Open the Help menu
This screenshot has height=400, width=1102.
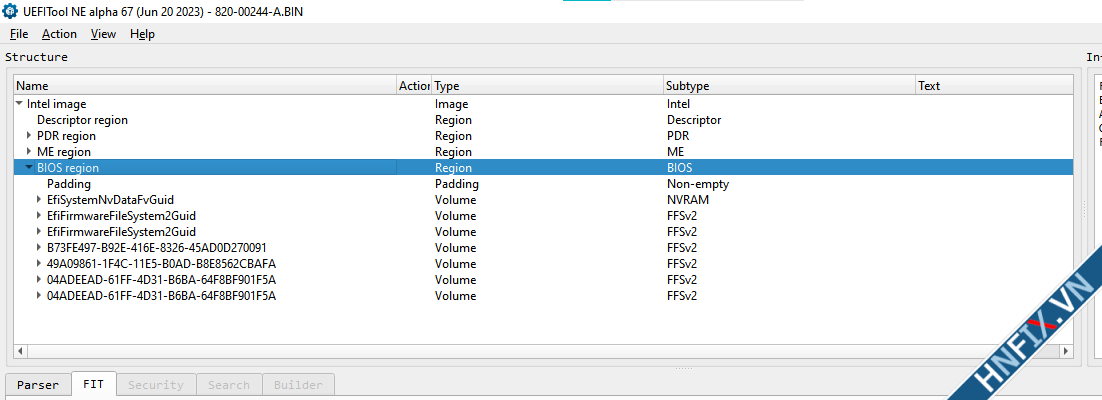click(142, 34)
